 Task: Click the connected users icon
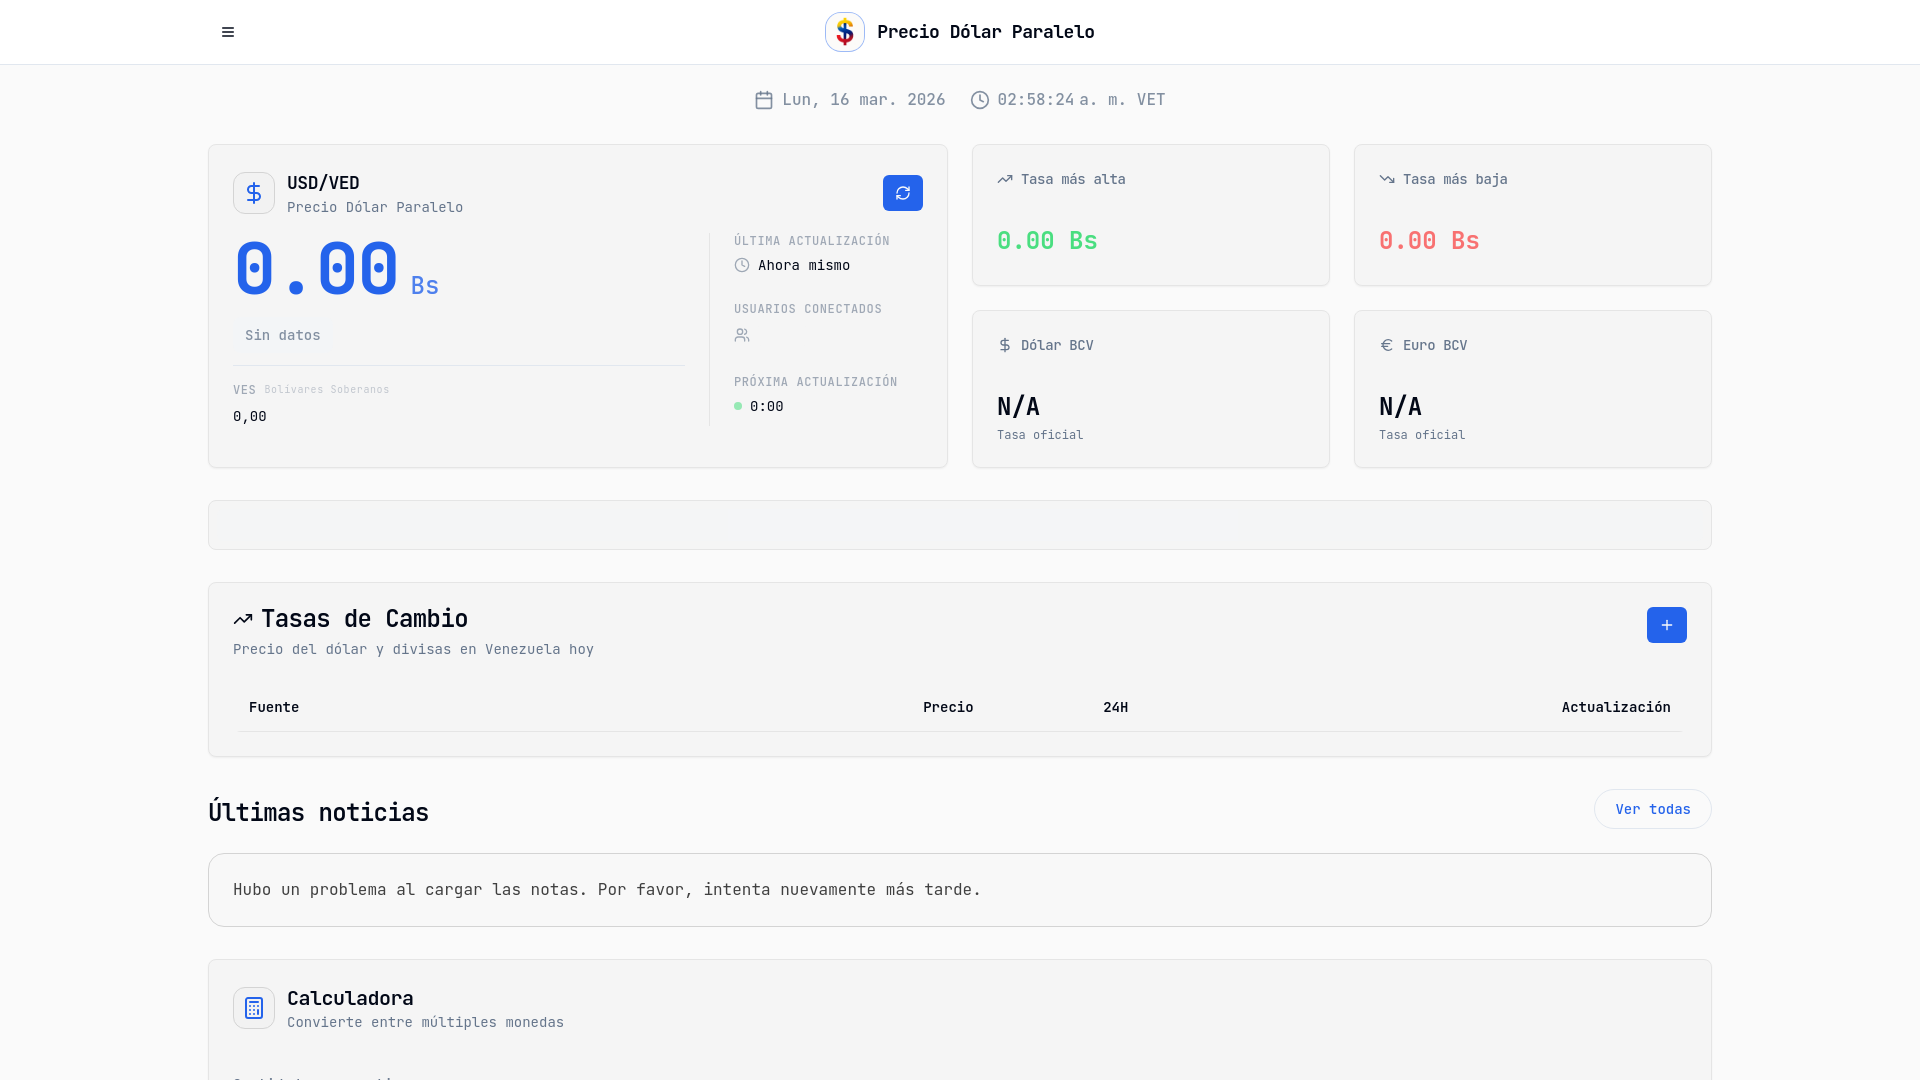click(742, 335)
